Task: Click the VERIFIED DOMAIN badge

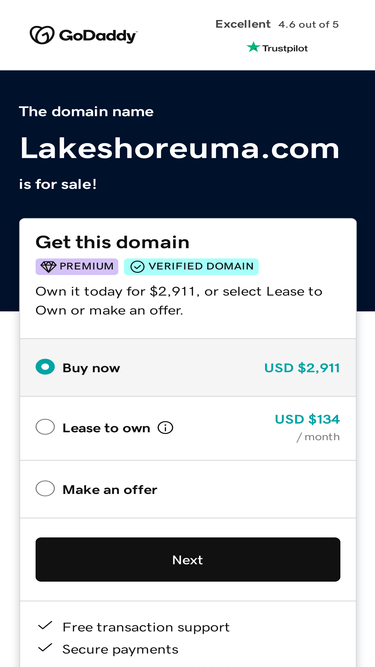Action: coord(191,267)
